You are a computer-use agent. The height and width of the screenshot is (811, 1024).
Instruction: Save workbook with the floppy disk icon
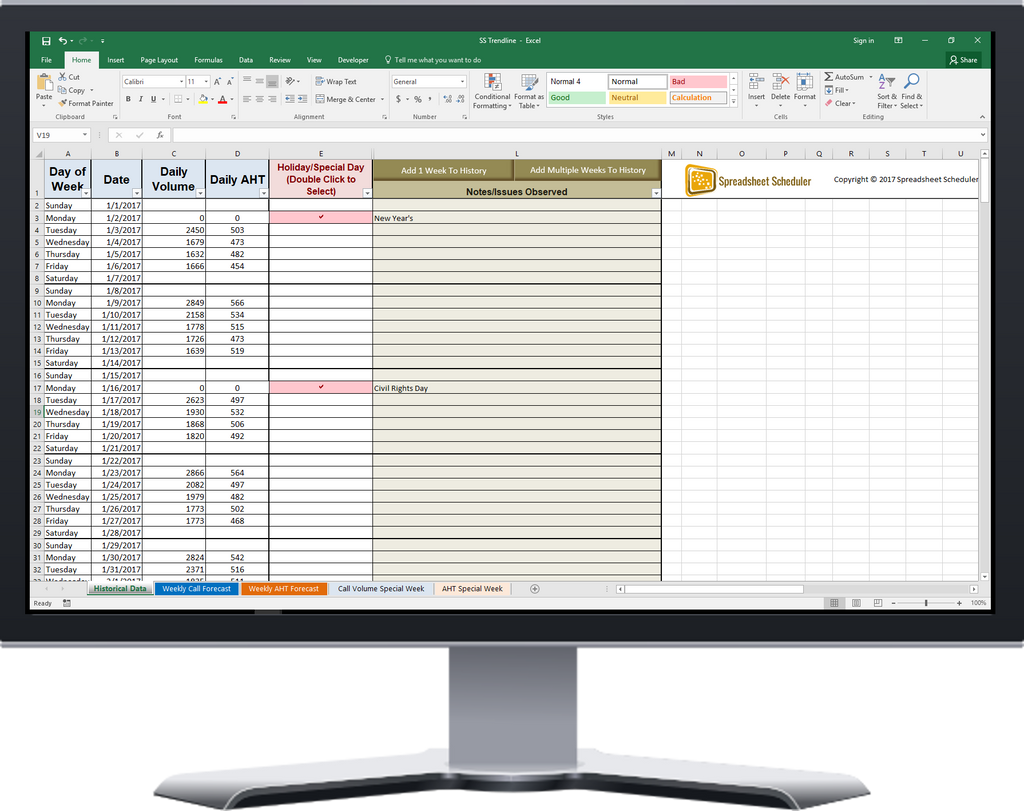click(x=46, y=40)
